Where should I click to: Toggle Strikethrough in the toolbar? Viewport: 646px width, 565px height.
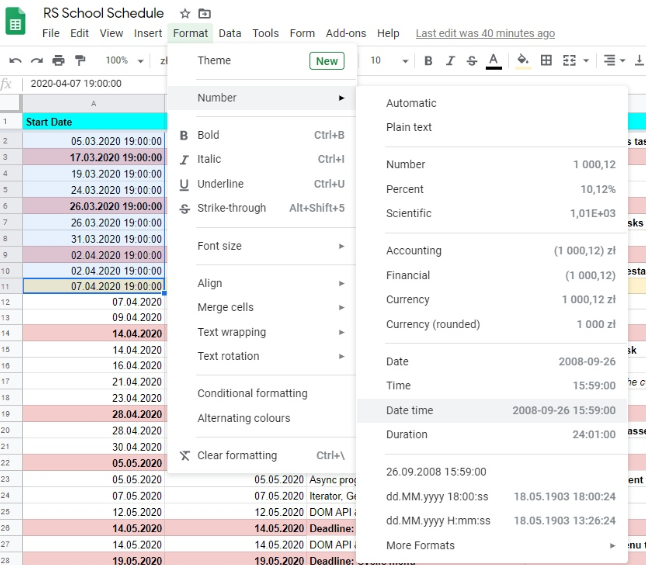click(x=472, y=61)
